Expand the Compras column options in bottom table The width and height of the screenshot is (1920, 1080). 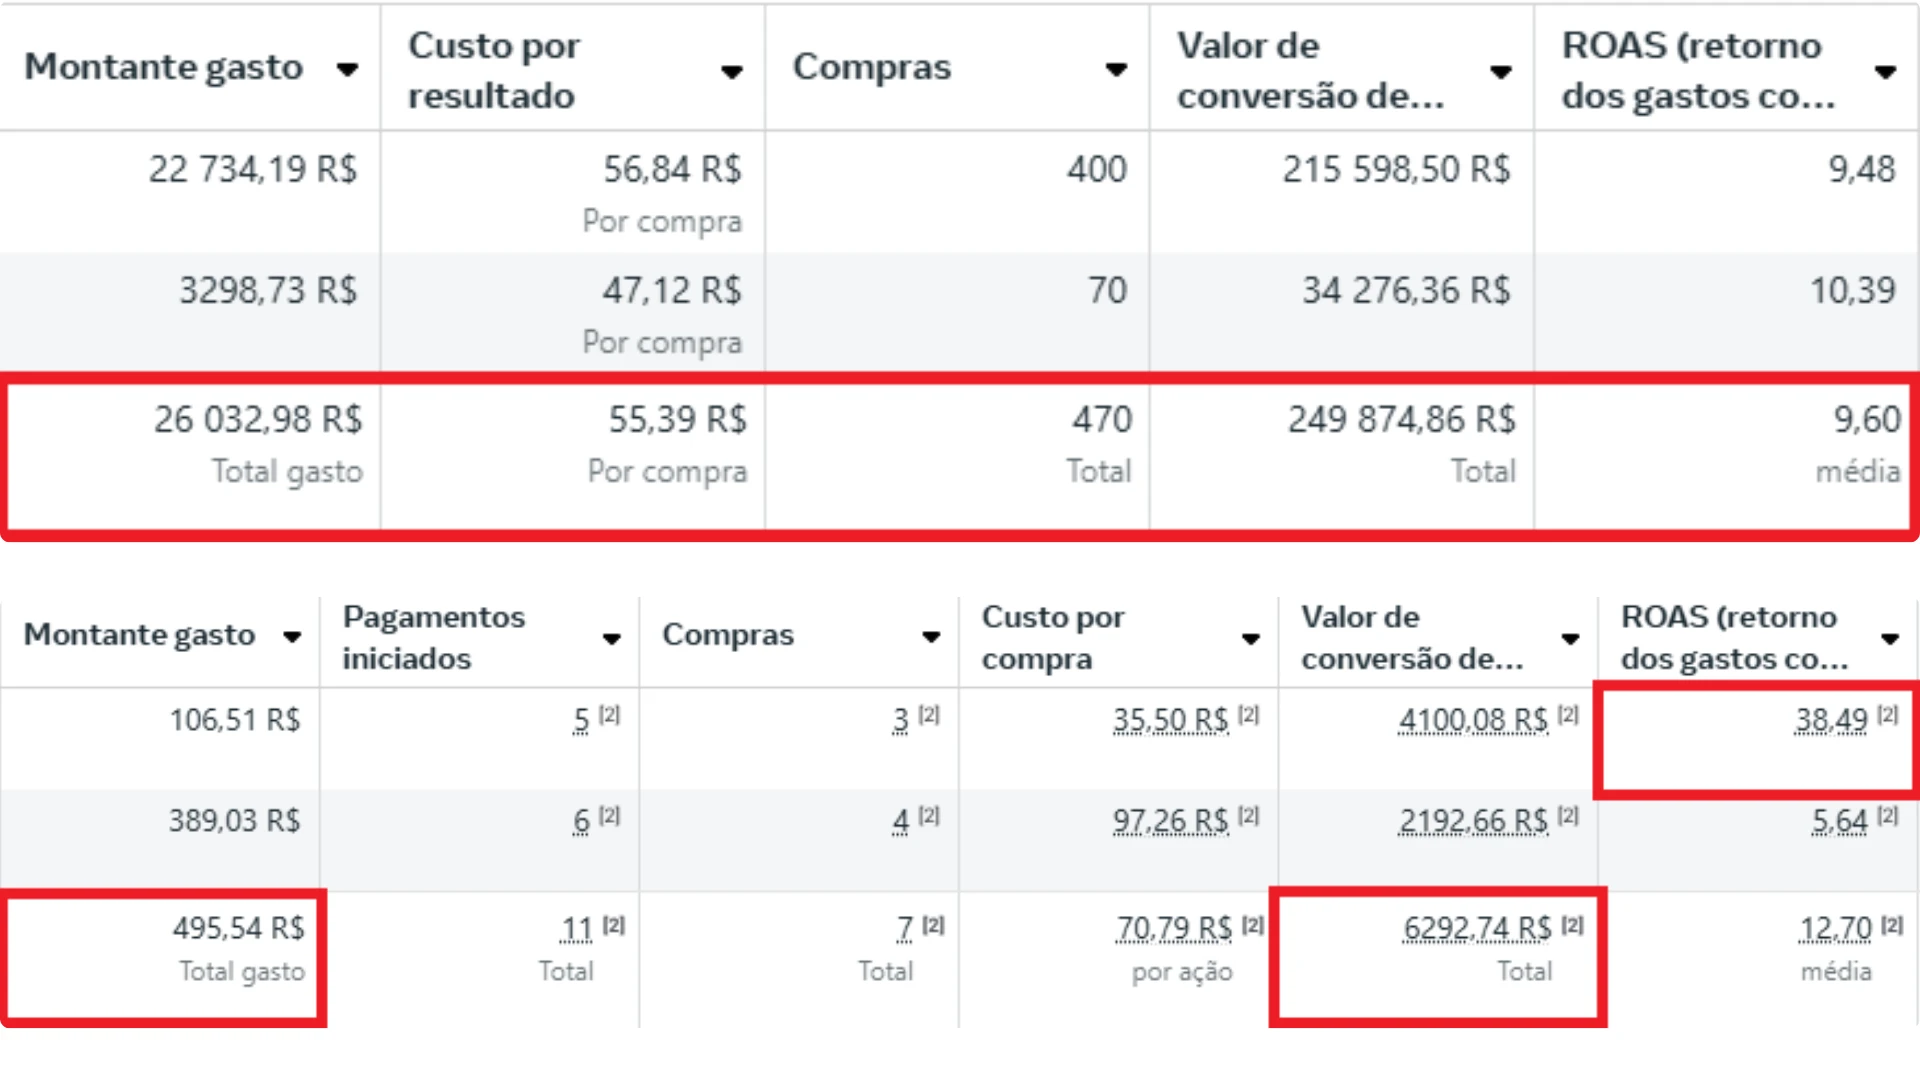931,637
